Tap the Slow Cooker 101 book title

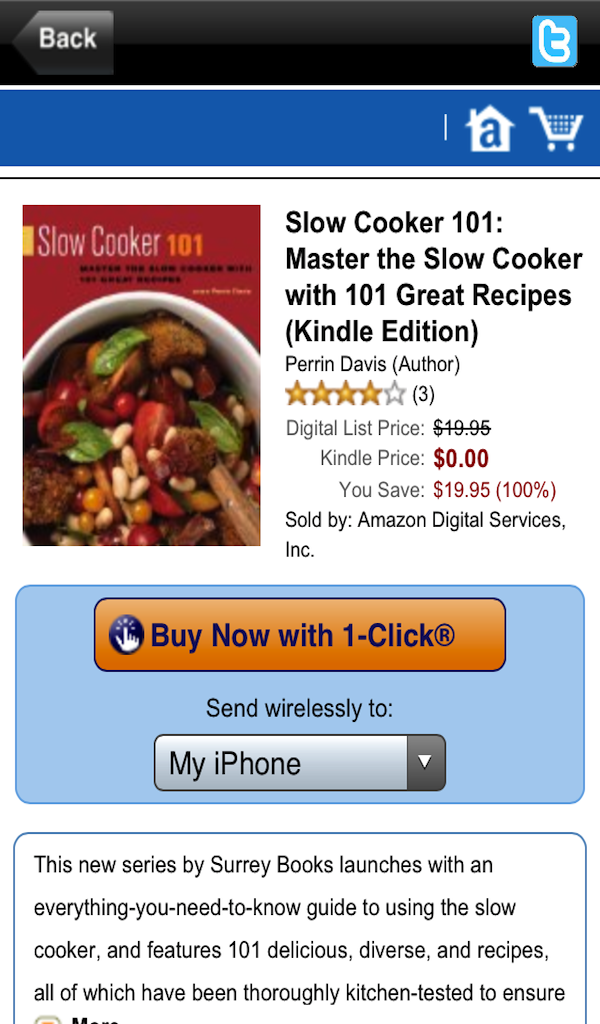click(x=434, y=277)
